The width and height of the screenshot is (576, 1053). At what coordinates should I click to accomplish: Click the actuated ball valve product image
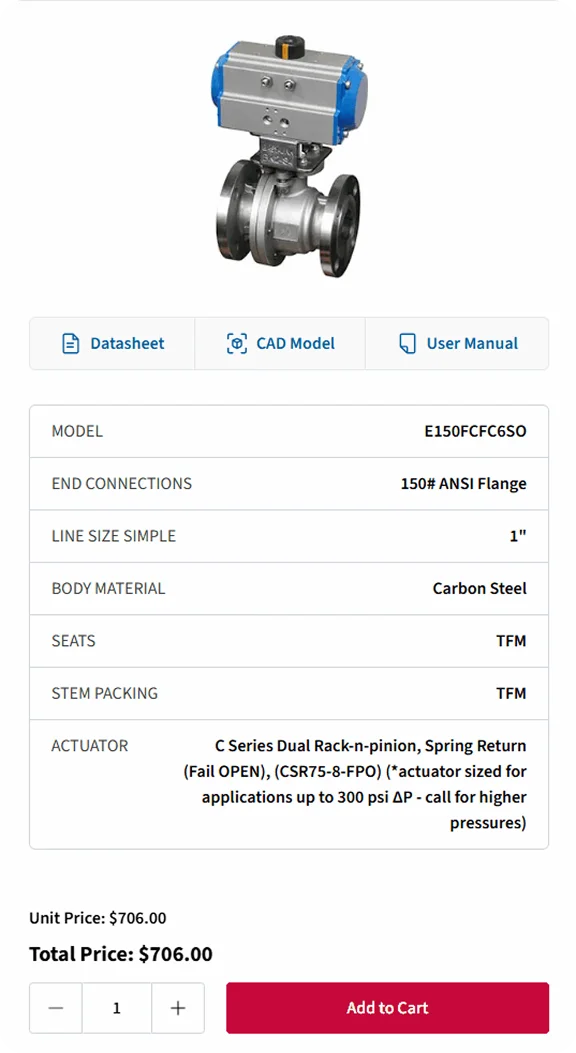[289, 156]
